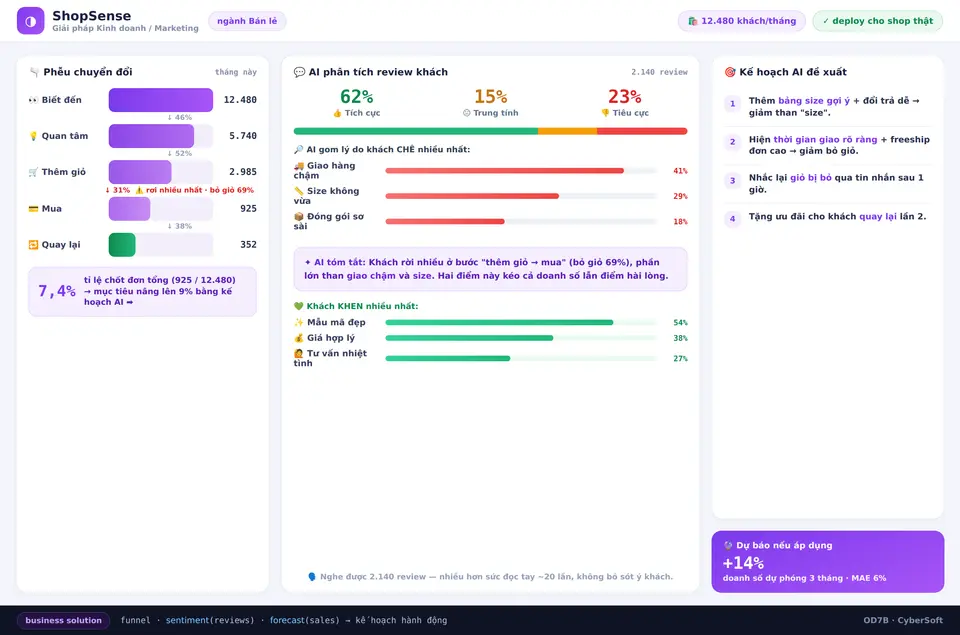Viewport: 960px width, 635px height.
Task: Click the "ngành Bán lẻ" pill
Action: click(x=247, y=21)
